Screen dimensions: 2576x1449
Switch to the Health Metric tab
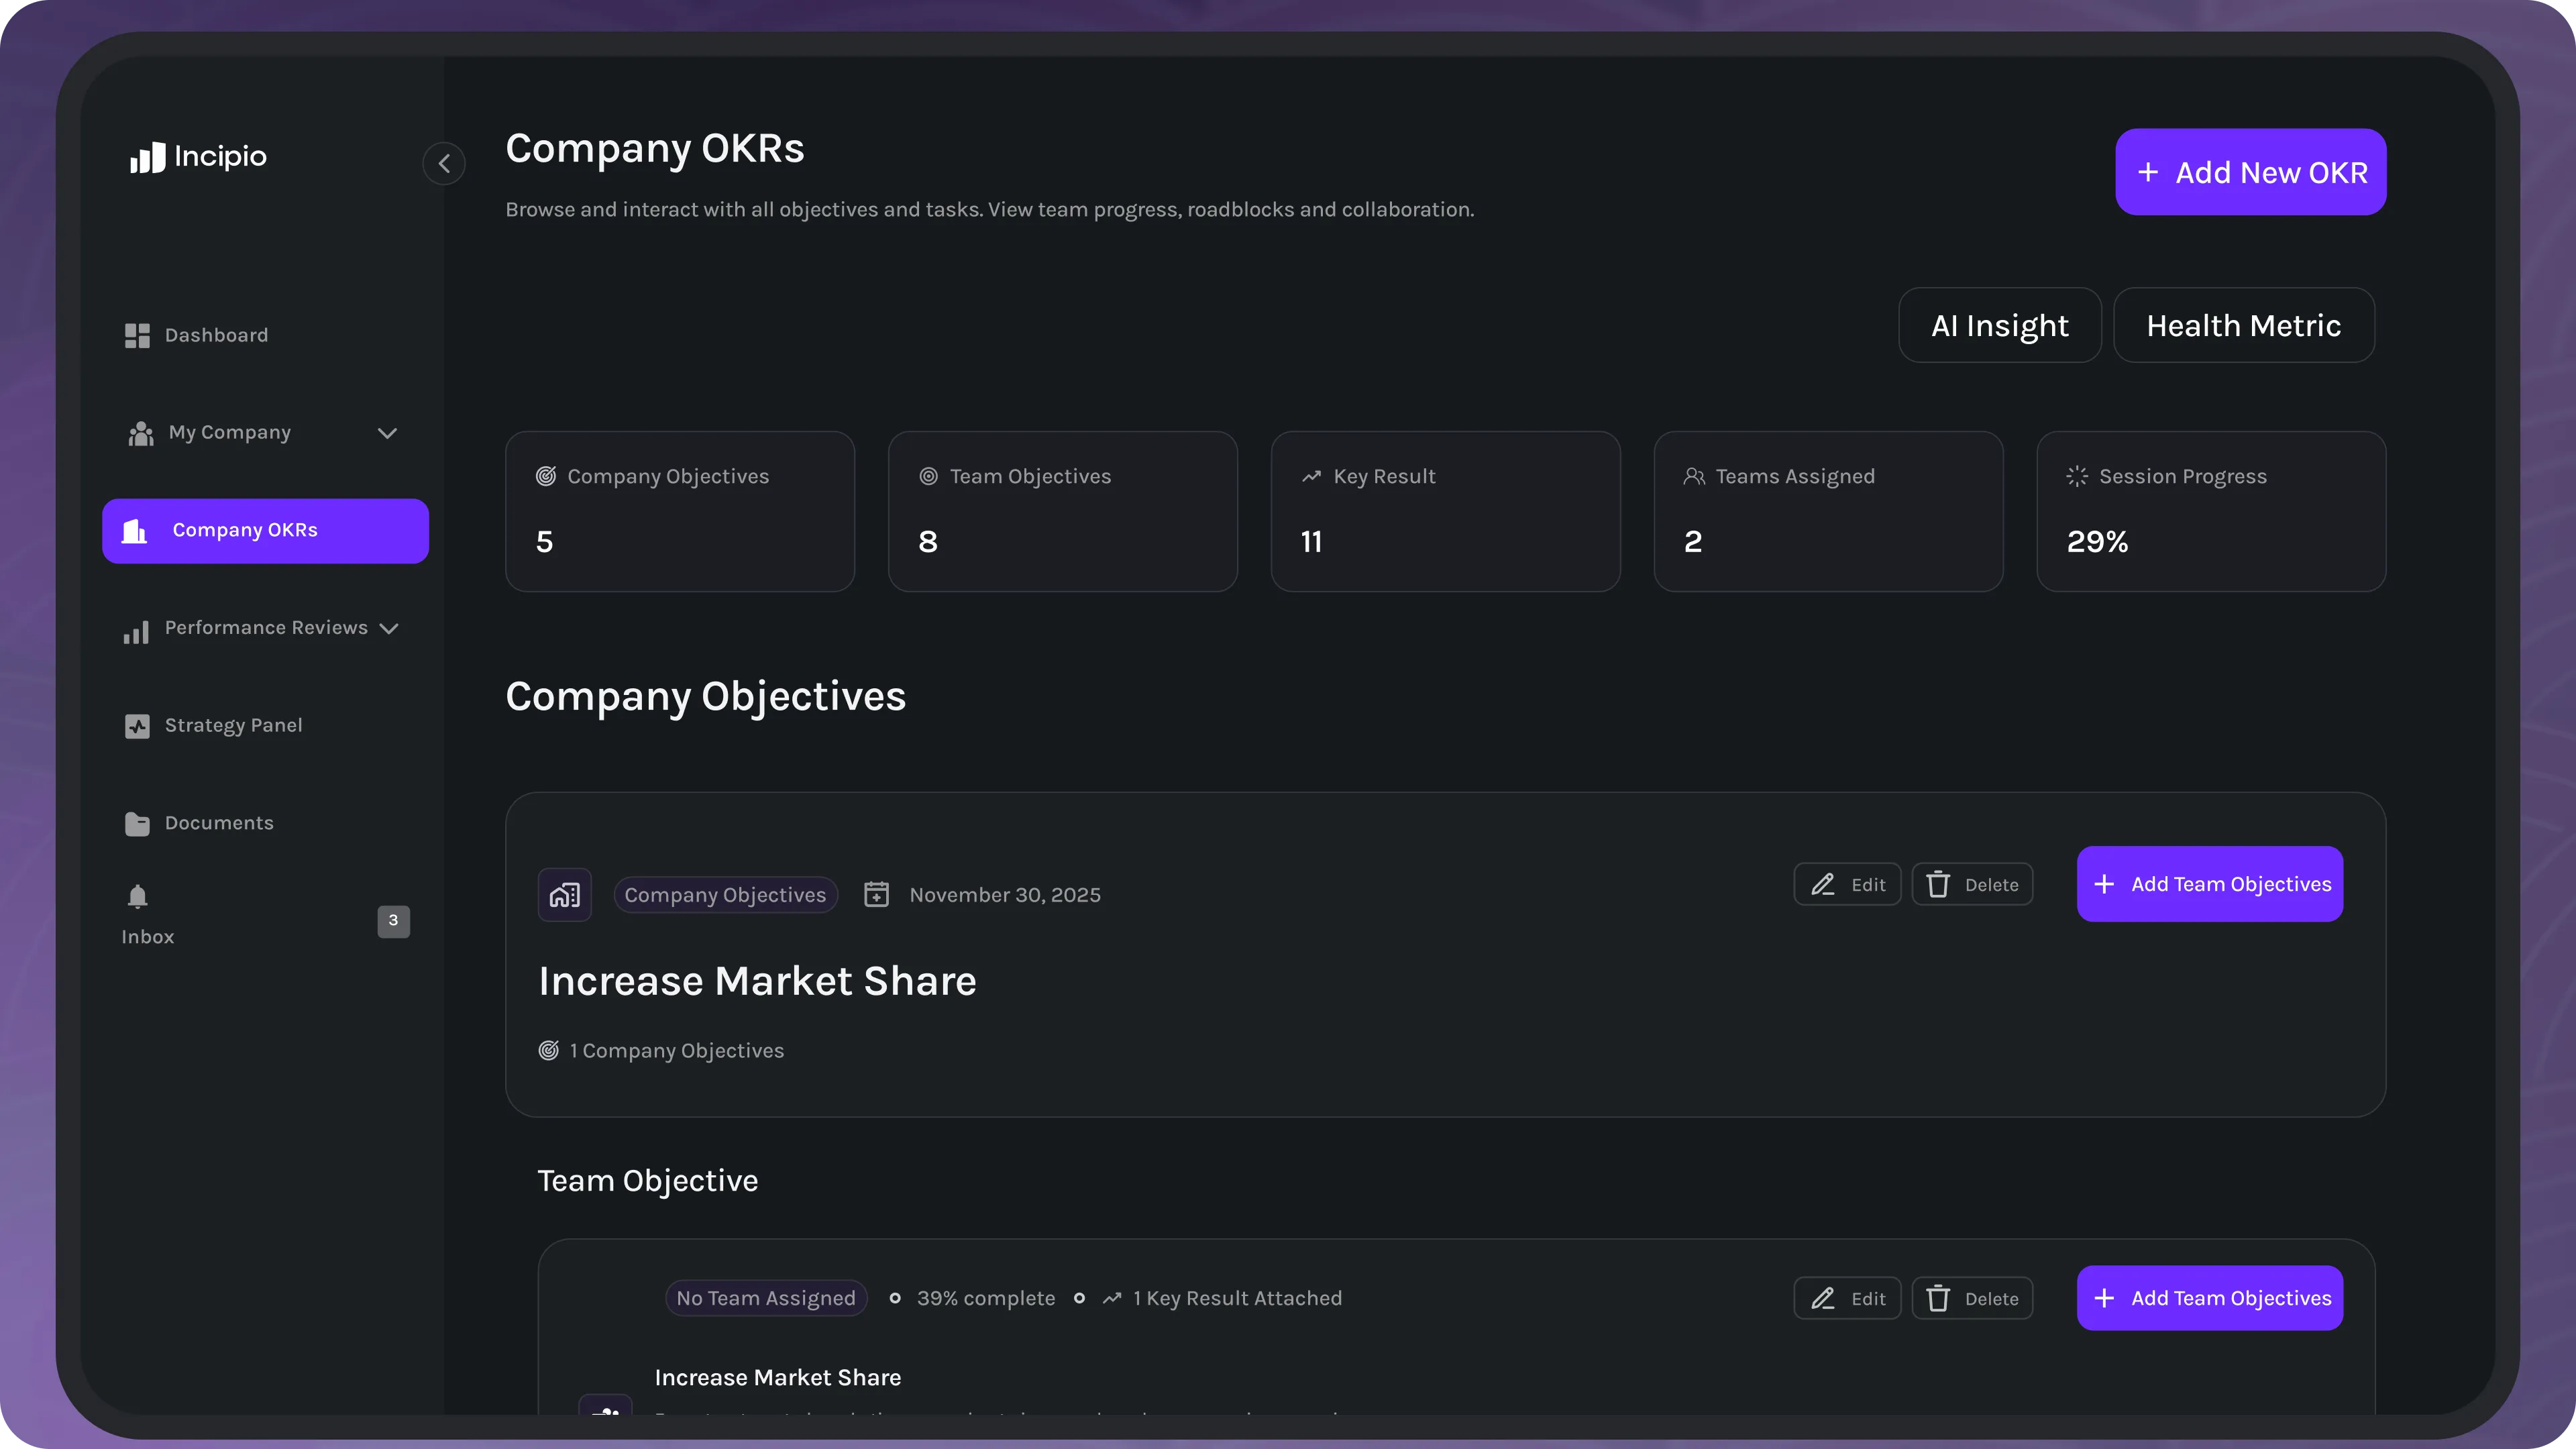(x=2243, y=326)
